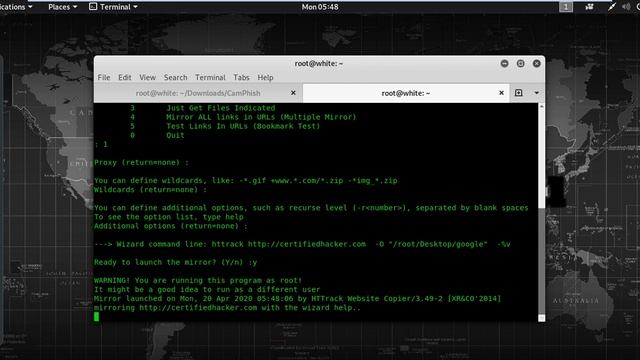The width and height of the screenshot is (640, 360).
Task: Click "Ready to launch the mirror?" line
Action: [x=176, y=262]
